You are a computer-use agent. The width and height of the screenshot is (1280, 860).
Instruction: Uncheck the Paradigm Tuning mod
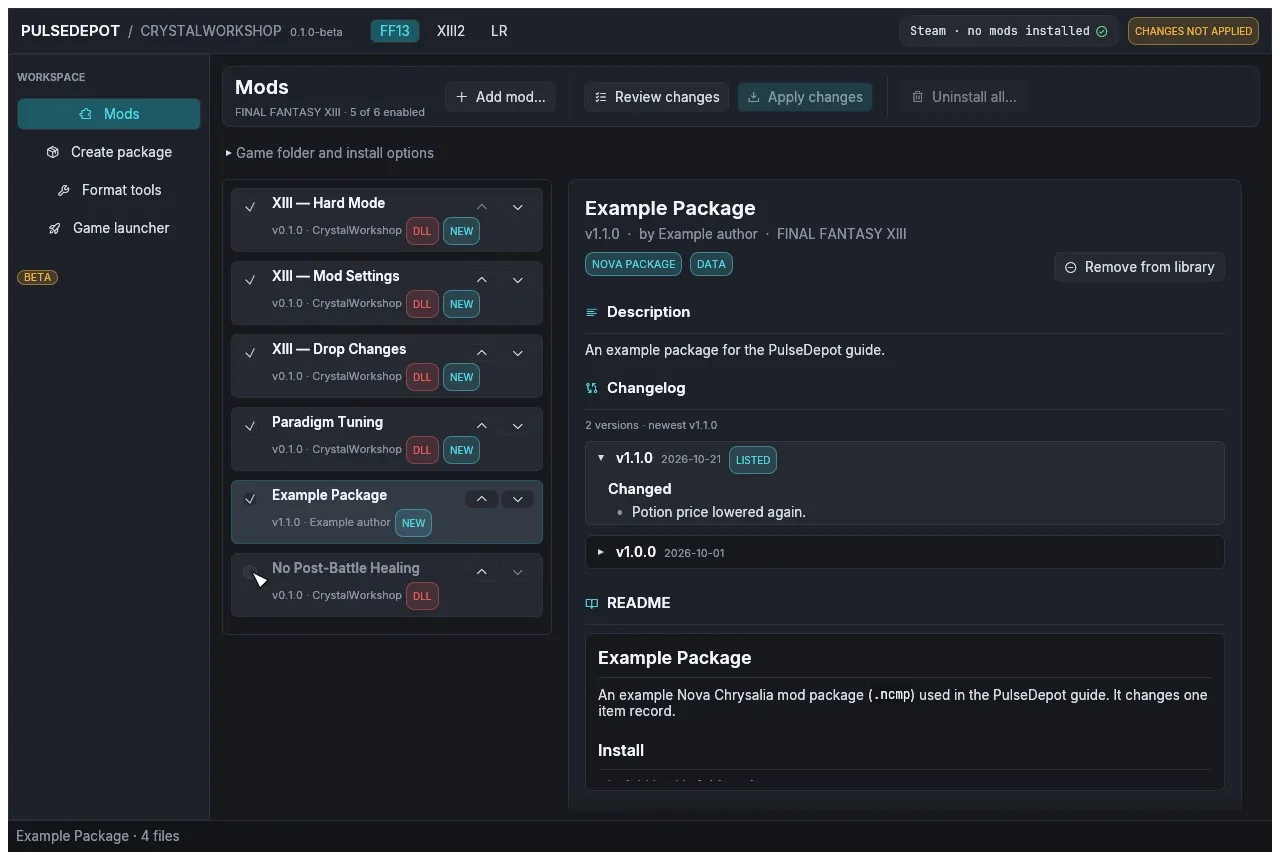250,426
